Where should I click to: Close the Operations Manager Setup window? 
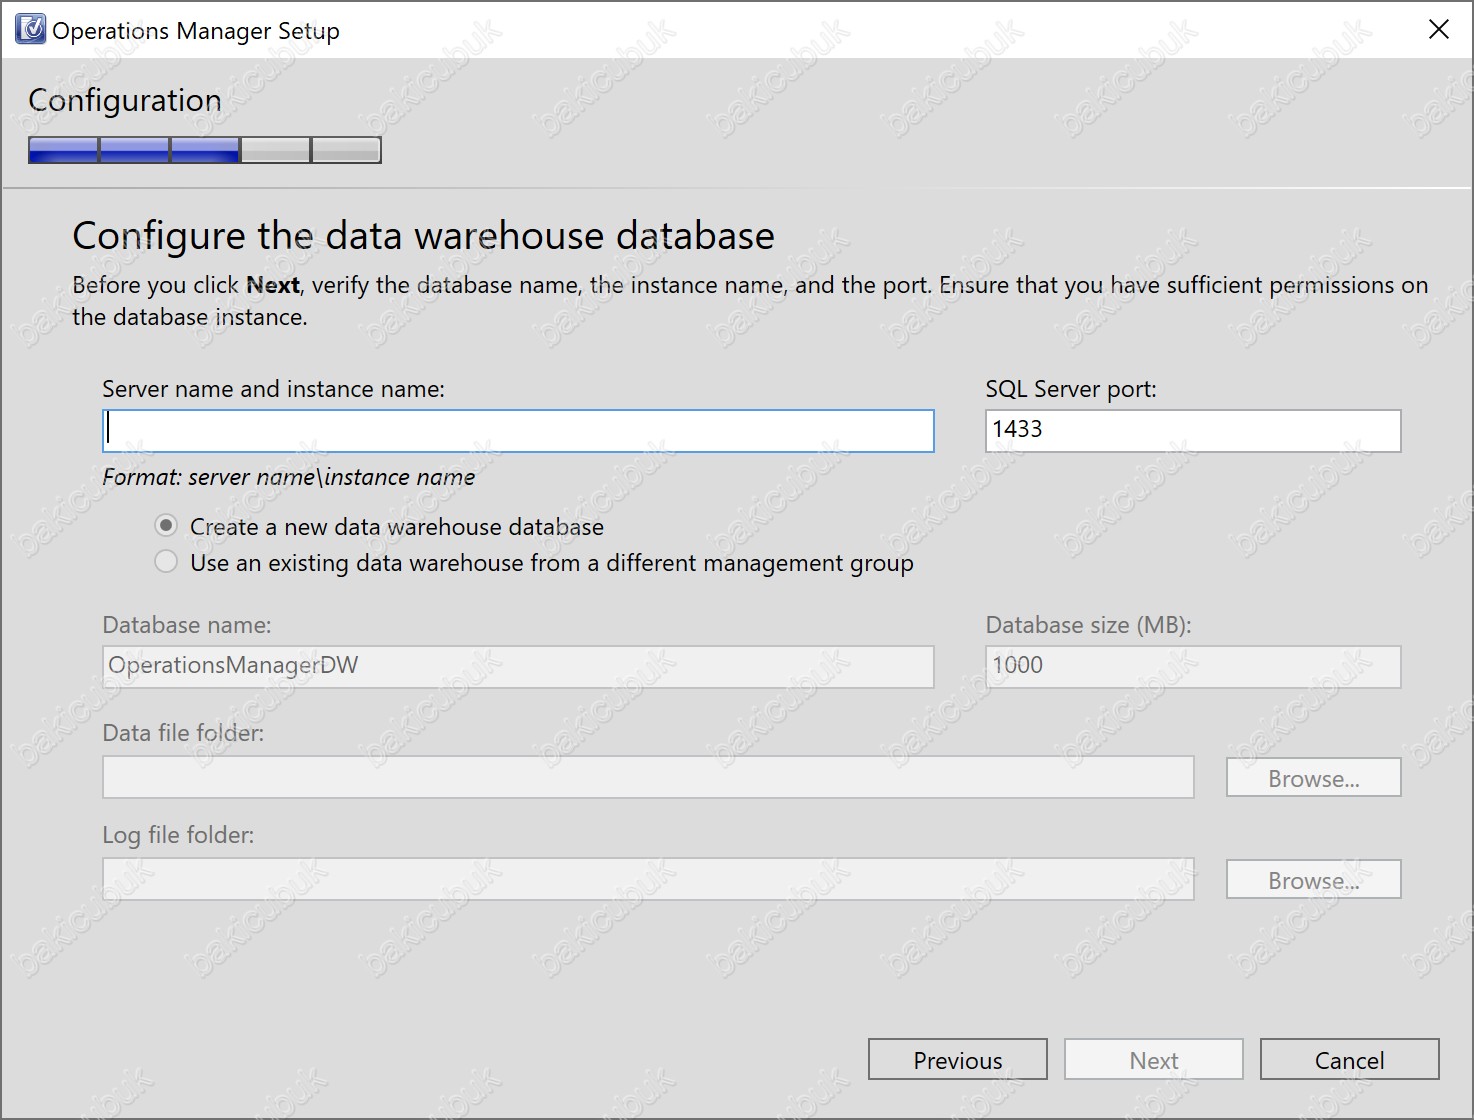click(x=1439, y=30)
